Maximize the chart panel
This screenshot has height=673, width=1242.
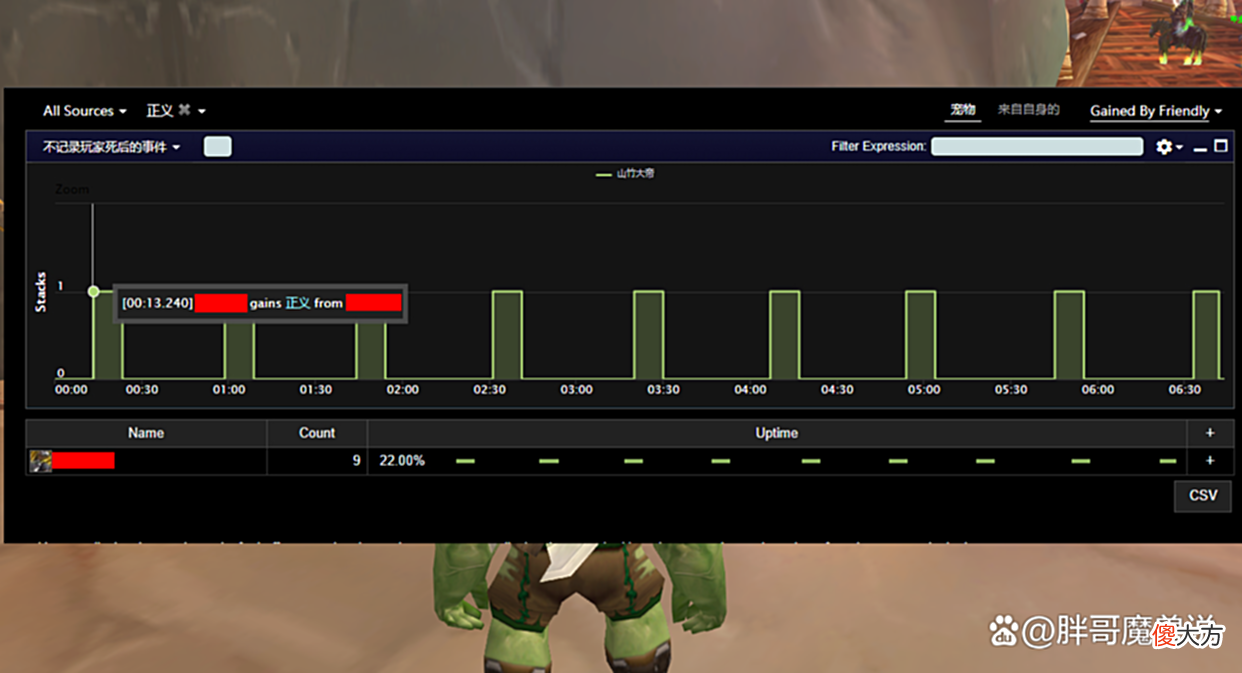pyautogui.click(x=1220, y=146)
